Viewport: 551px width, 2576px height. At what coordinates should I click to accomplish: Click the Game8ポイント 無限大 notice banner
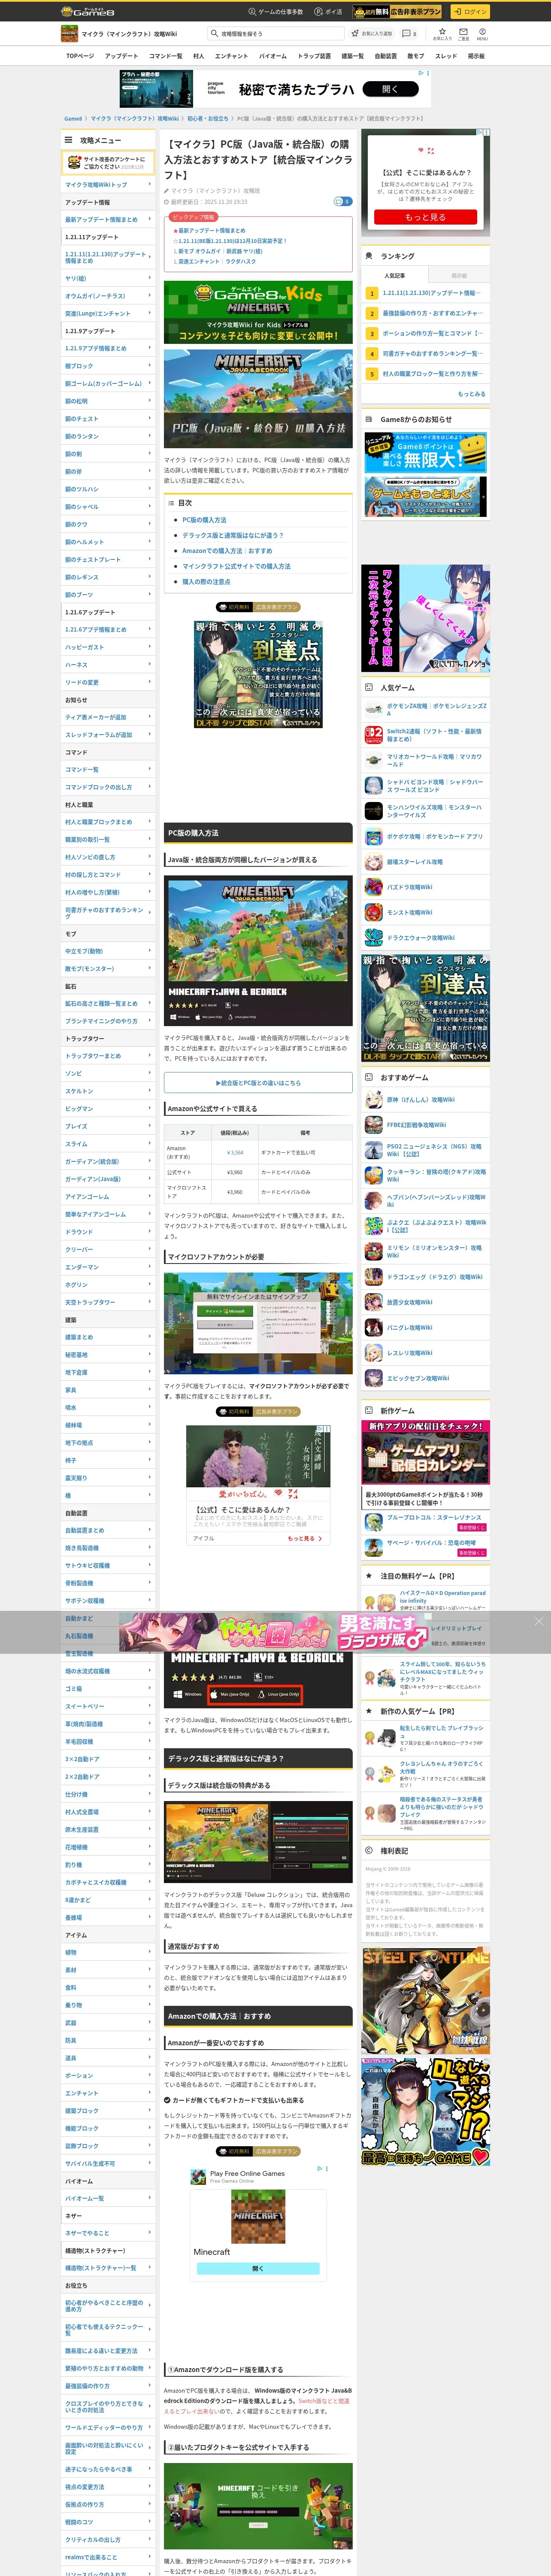(425, 452)
